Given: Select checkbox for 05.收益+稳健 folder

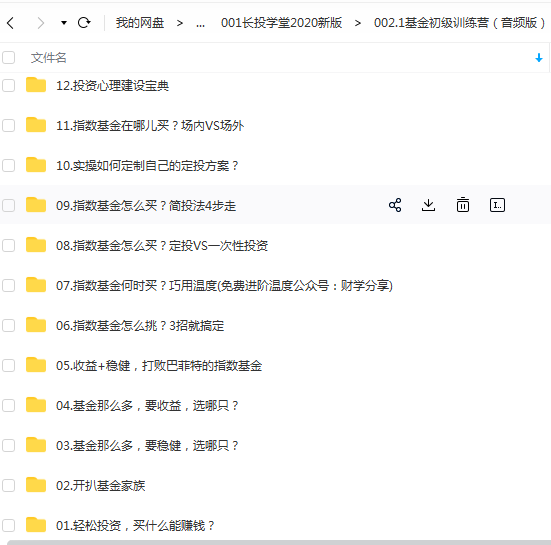Looking at the screenshot, I should click(x=8, y=365).
